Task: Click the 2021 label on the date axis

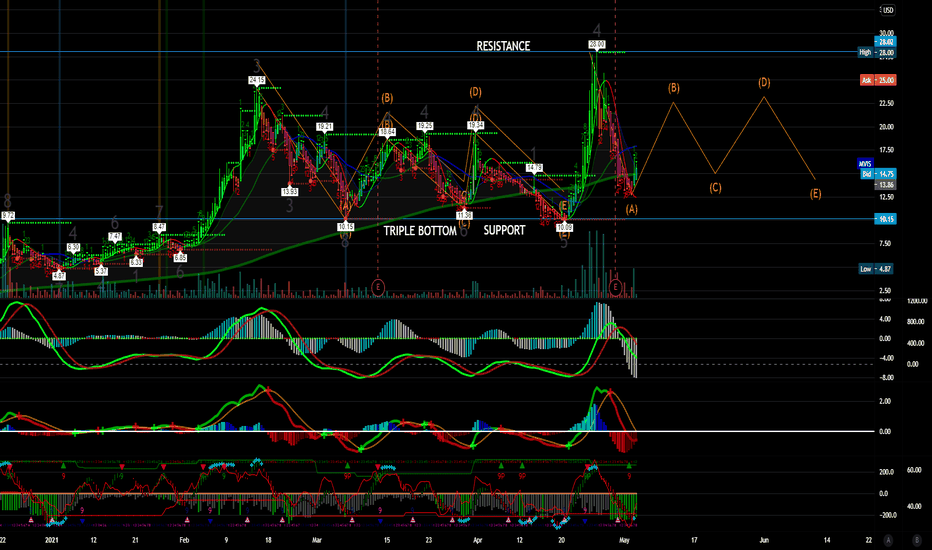Action: (x=52, y=540)
